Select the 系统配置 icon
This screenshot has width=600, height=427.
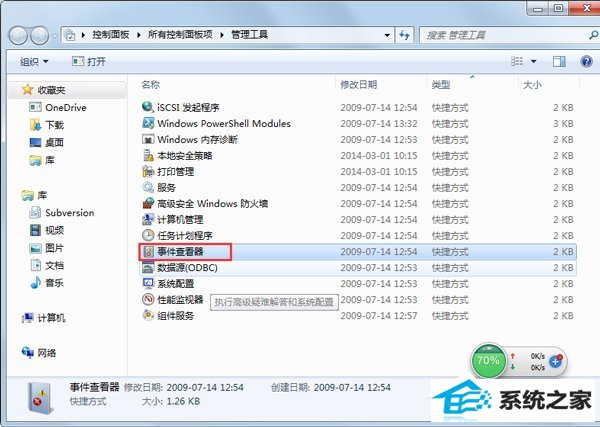[x=148, y=284]
